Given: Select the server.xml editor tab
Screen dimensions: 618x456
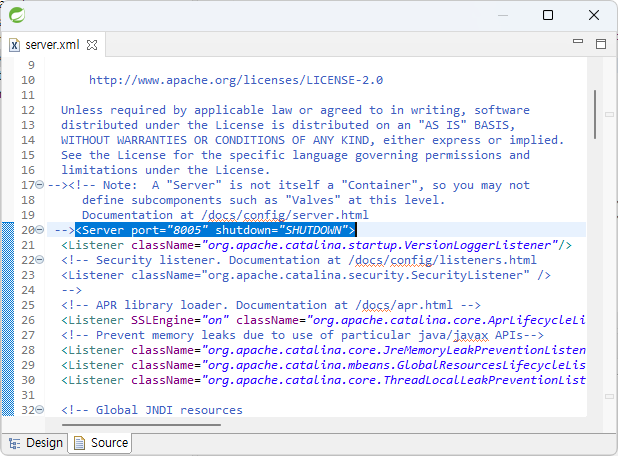Looking at the screenshot, I should tap(53, 45).
